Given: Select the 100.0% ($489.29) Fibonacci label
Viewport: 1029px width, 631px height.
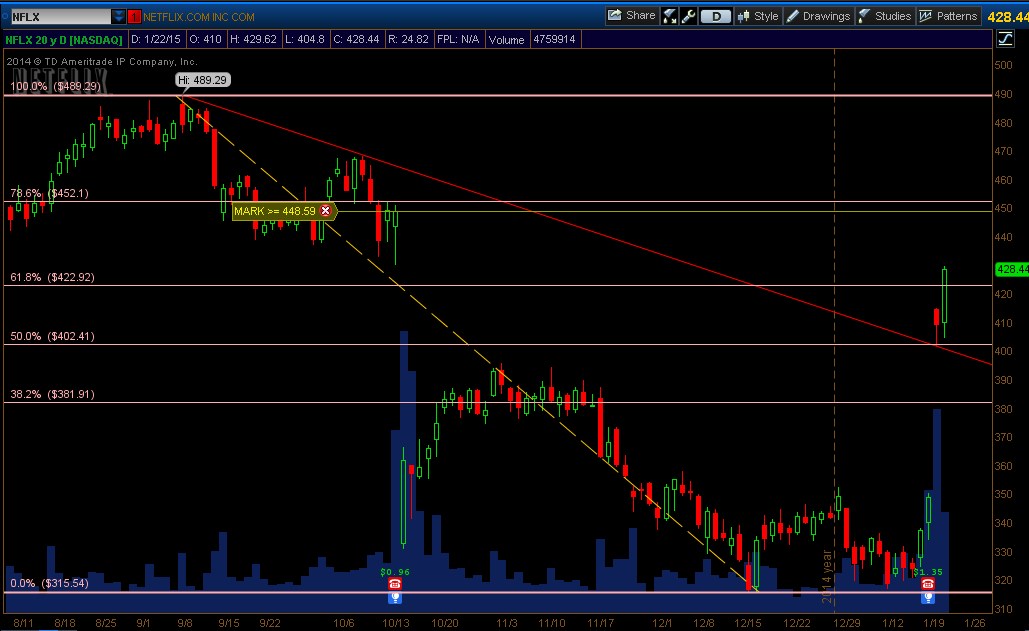Looking at the screenshot, I should (55, 86).
